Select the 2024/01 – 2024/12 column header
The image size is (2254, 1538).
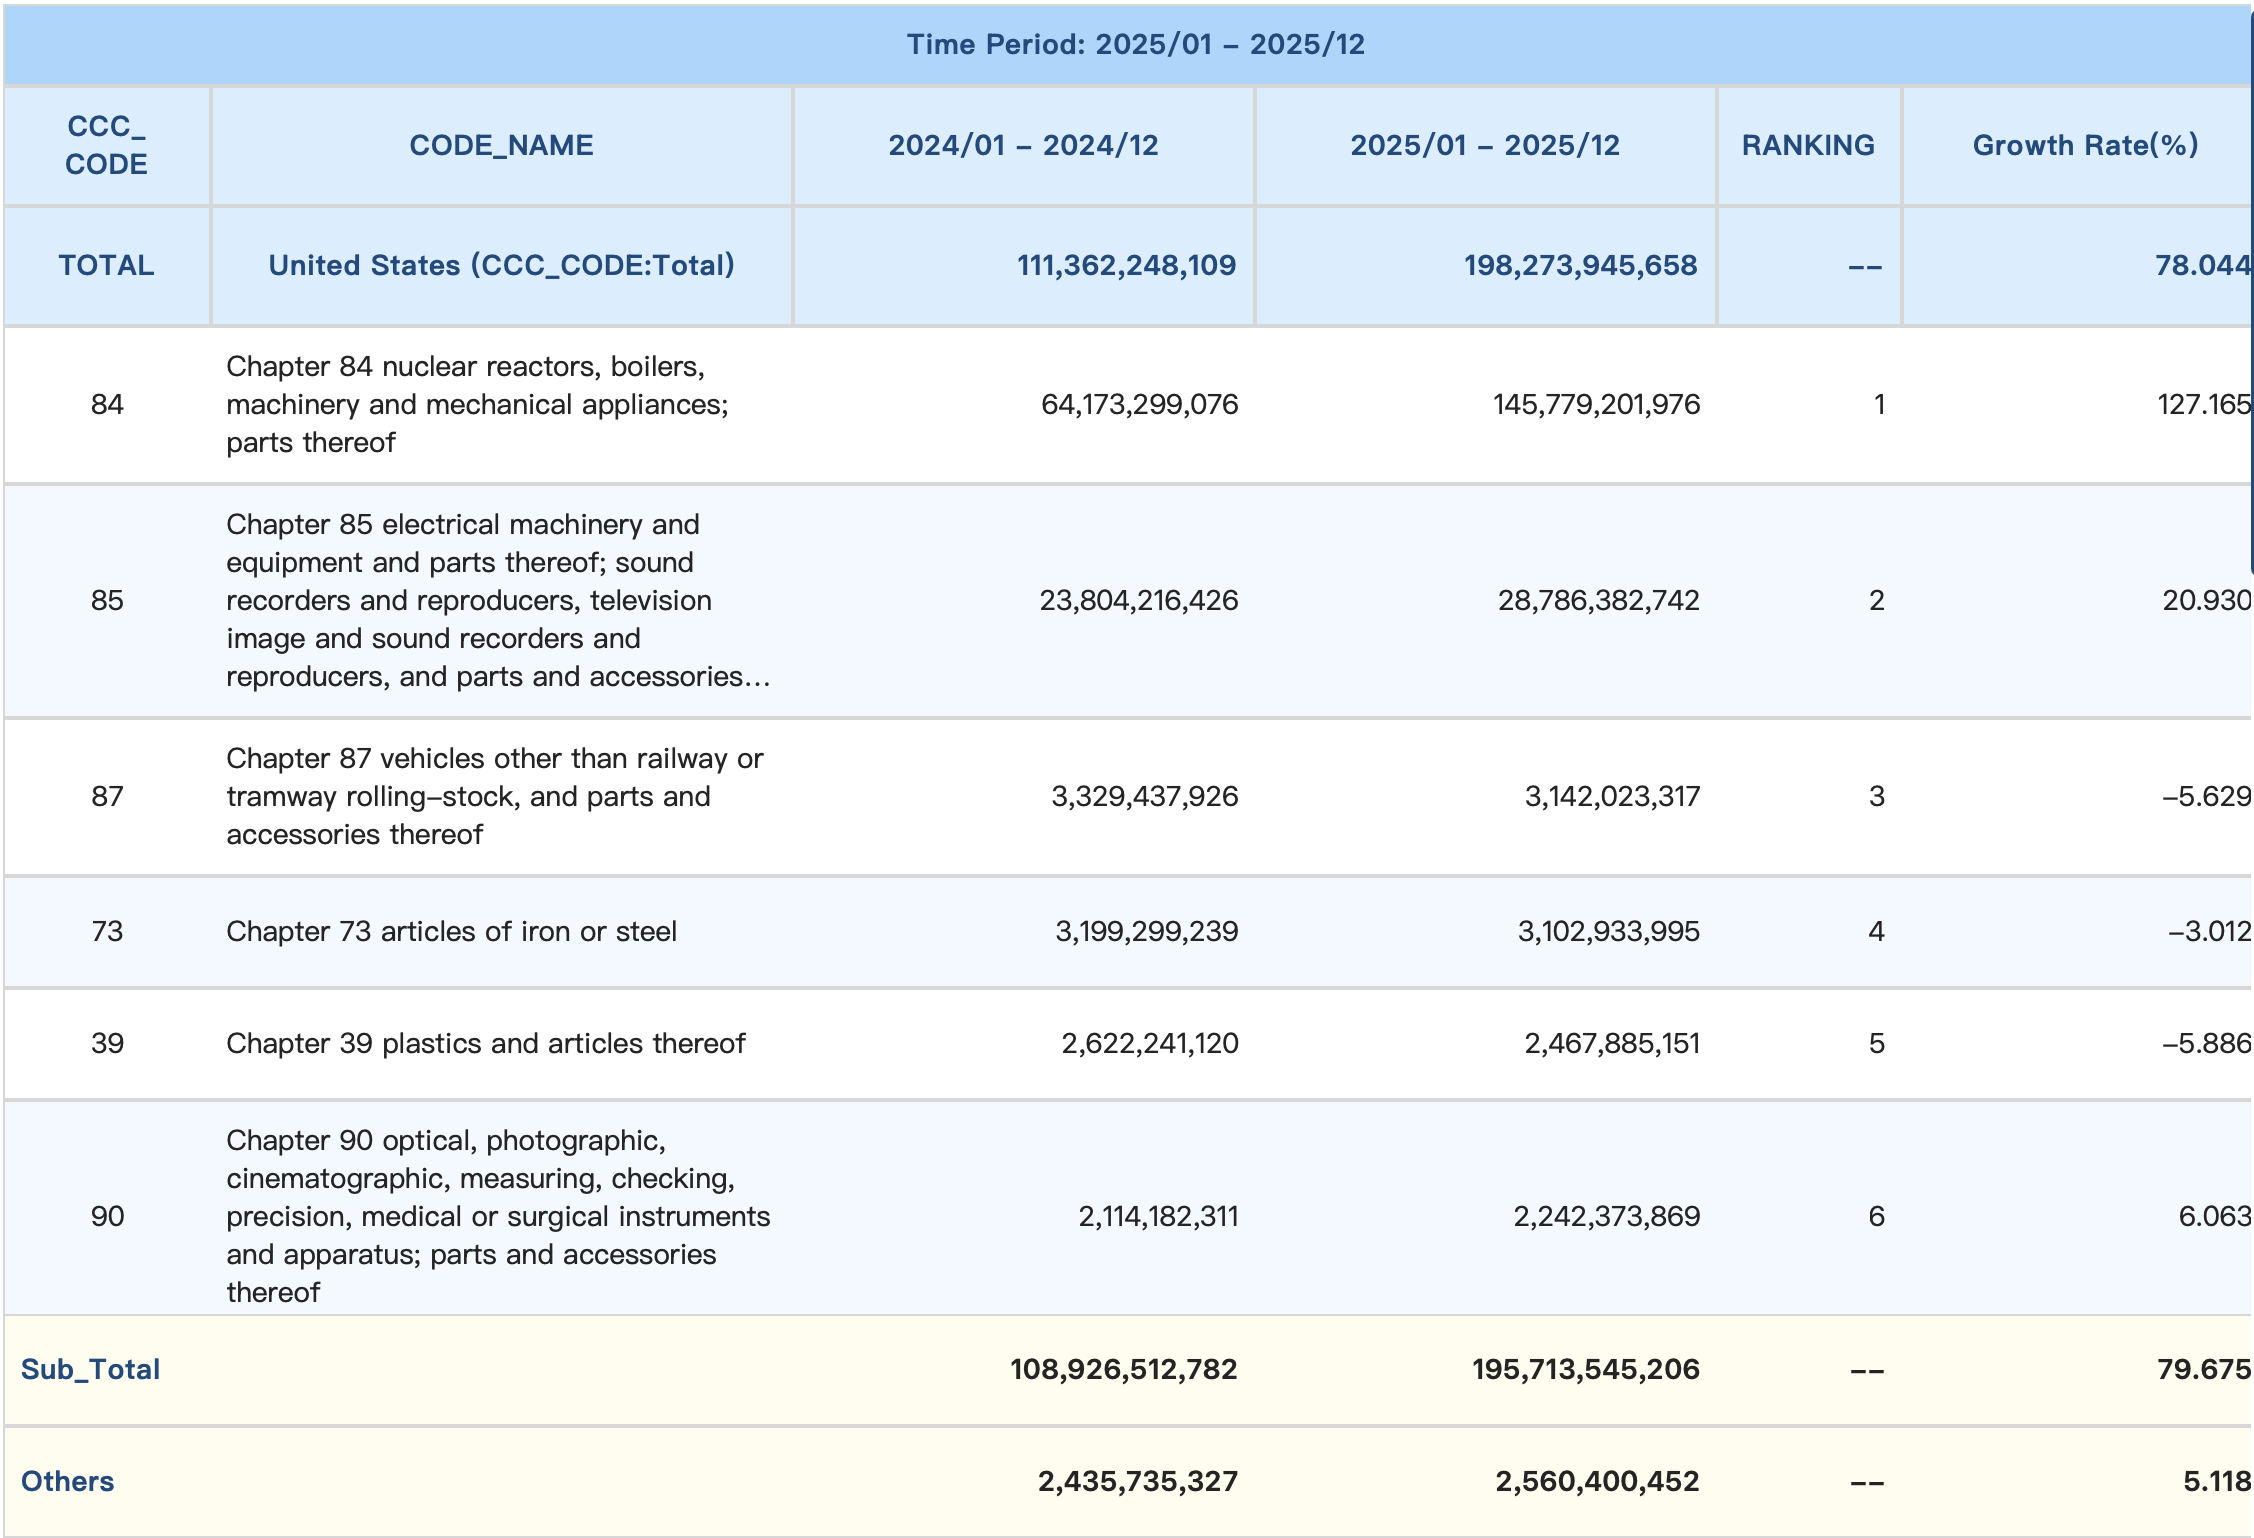pyautogui.click(x=1023, y=145)
